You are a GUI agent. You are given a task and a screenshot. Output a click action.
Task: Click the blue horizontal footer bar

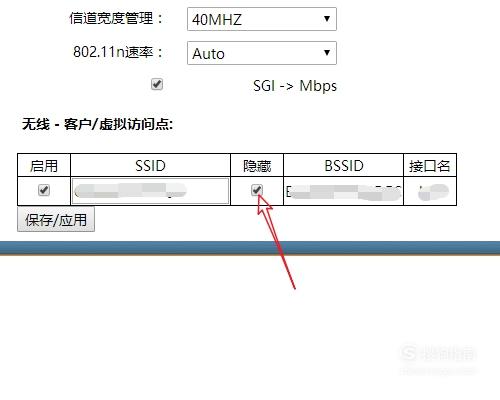click(250, 248)
